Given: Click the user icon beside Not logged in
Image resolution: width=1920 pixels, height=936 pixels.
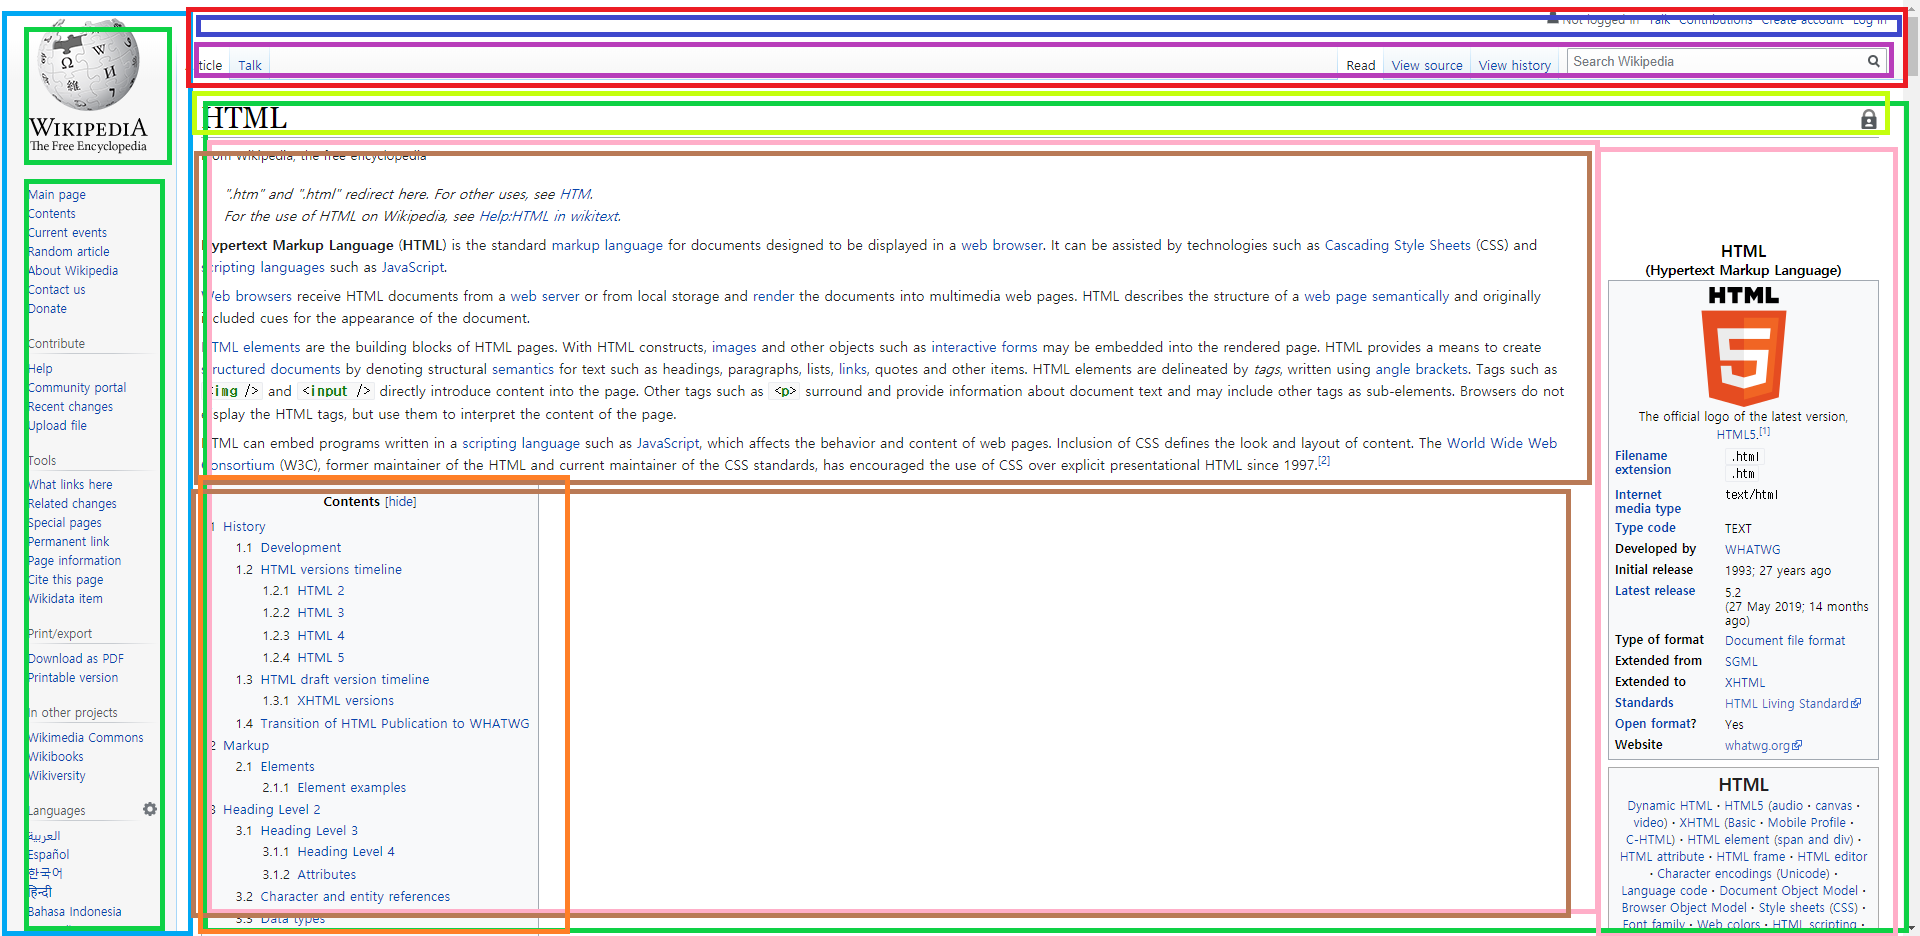Looking at the screenshot, I should click(x=1552, y=17).
